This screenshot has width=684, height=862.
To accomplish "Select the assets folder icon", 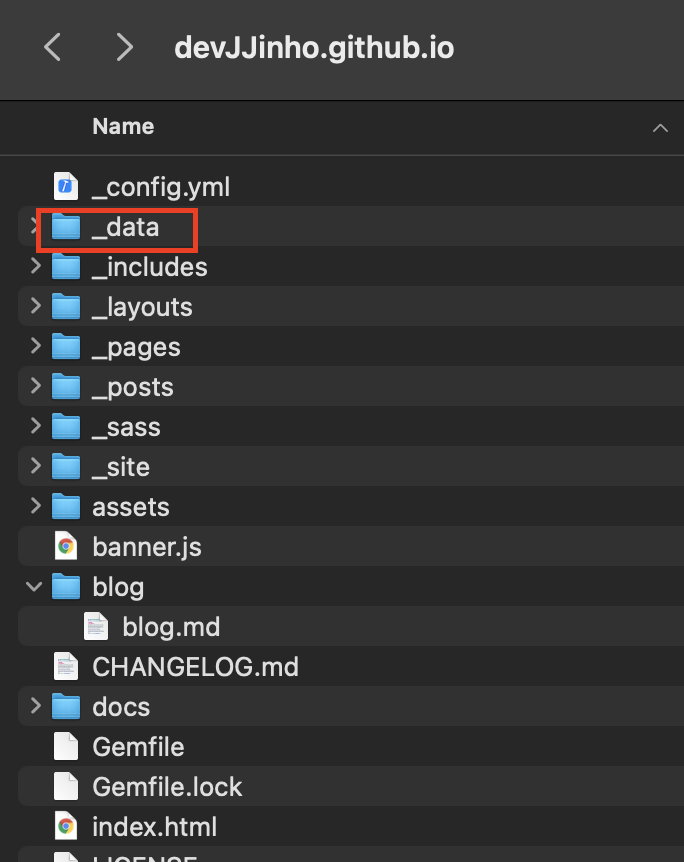I will (x=66, y=507).
